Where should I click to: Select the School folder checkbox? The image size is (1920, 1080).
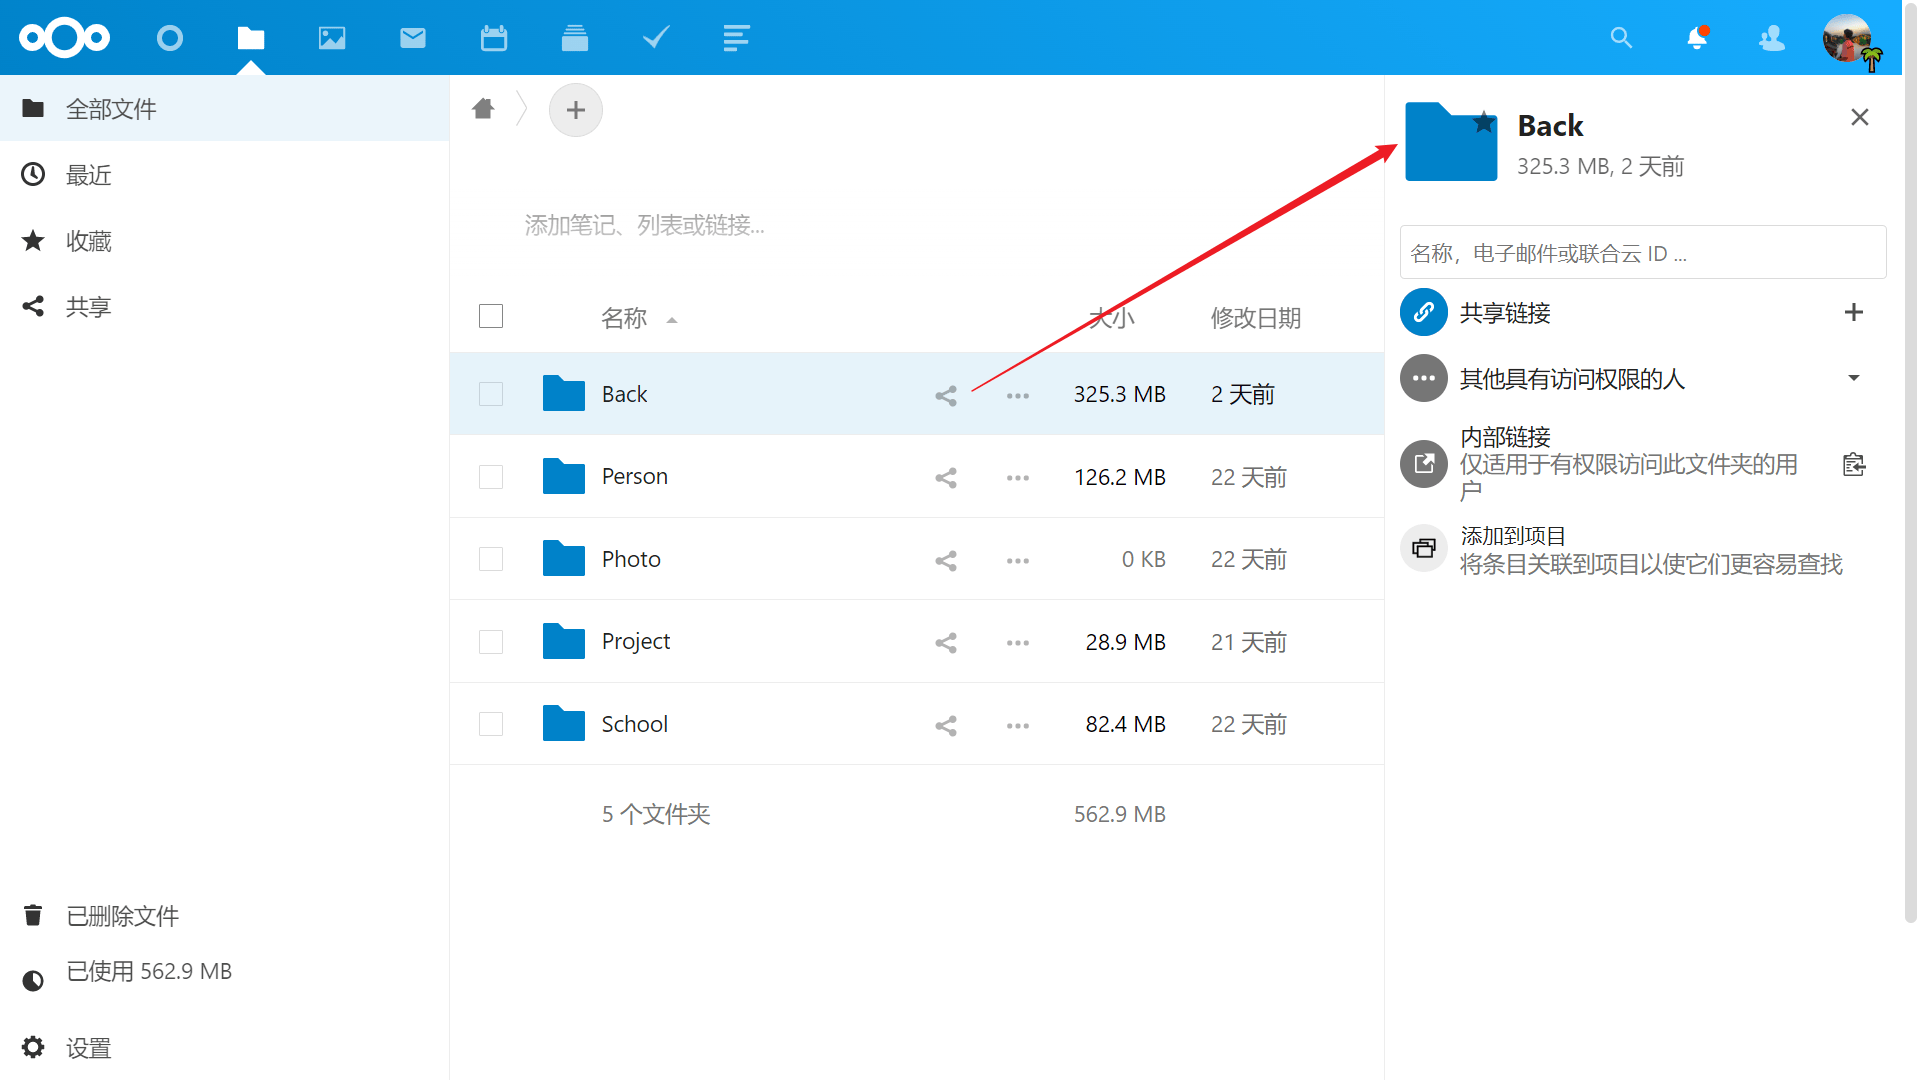(x=491, y=724)
